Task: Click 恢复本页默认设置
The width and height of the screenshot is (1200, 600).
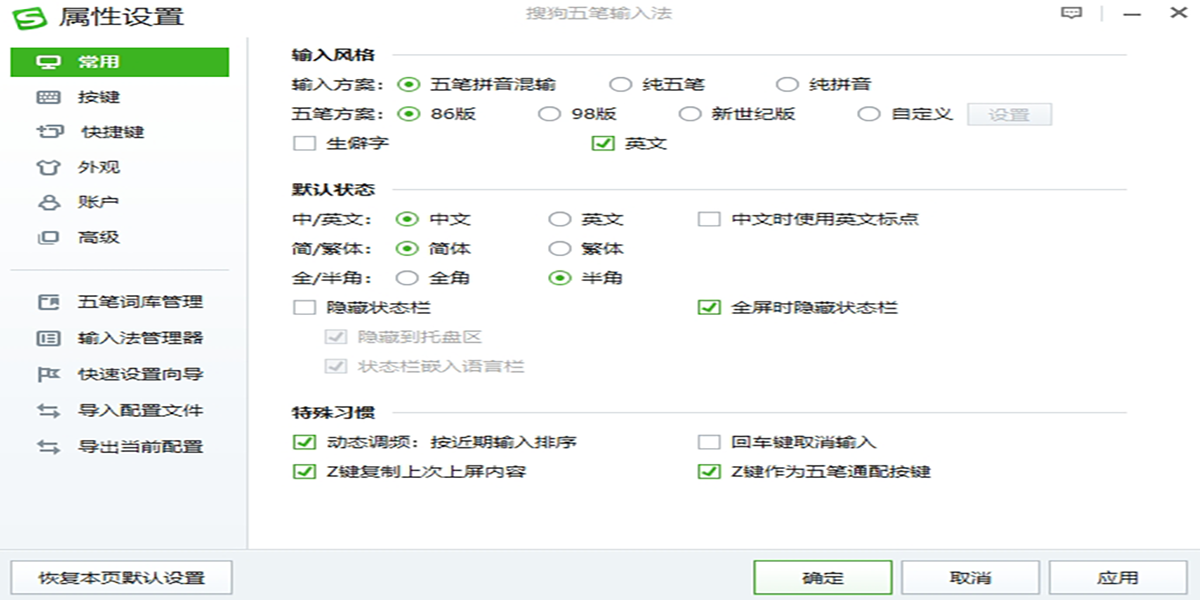Action: [x=119, y=577]
